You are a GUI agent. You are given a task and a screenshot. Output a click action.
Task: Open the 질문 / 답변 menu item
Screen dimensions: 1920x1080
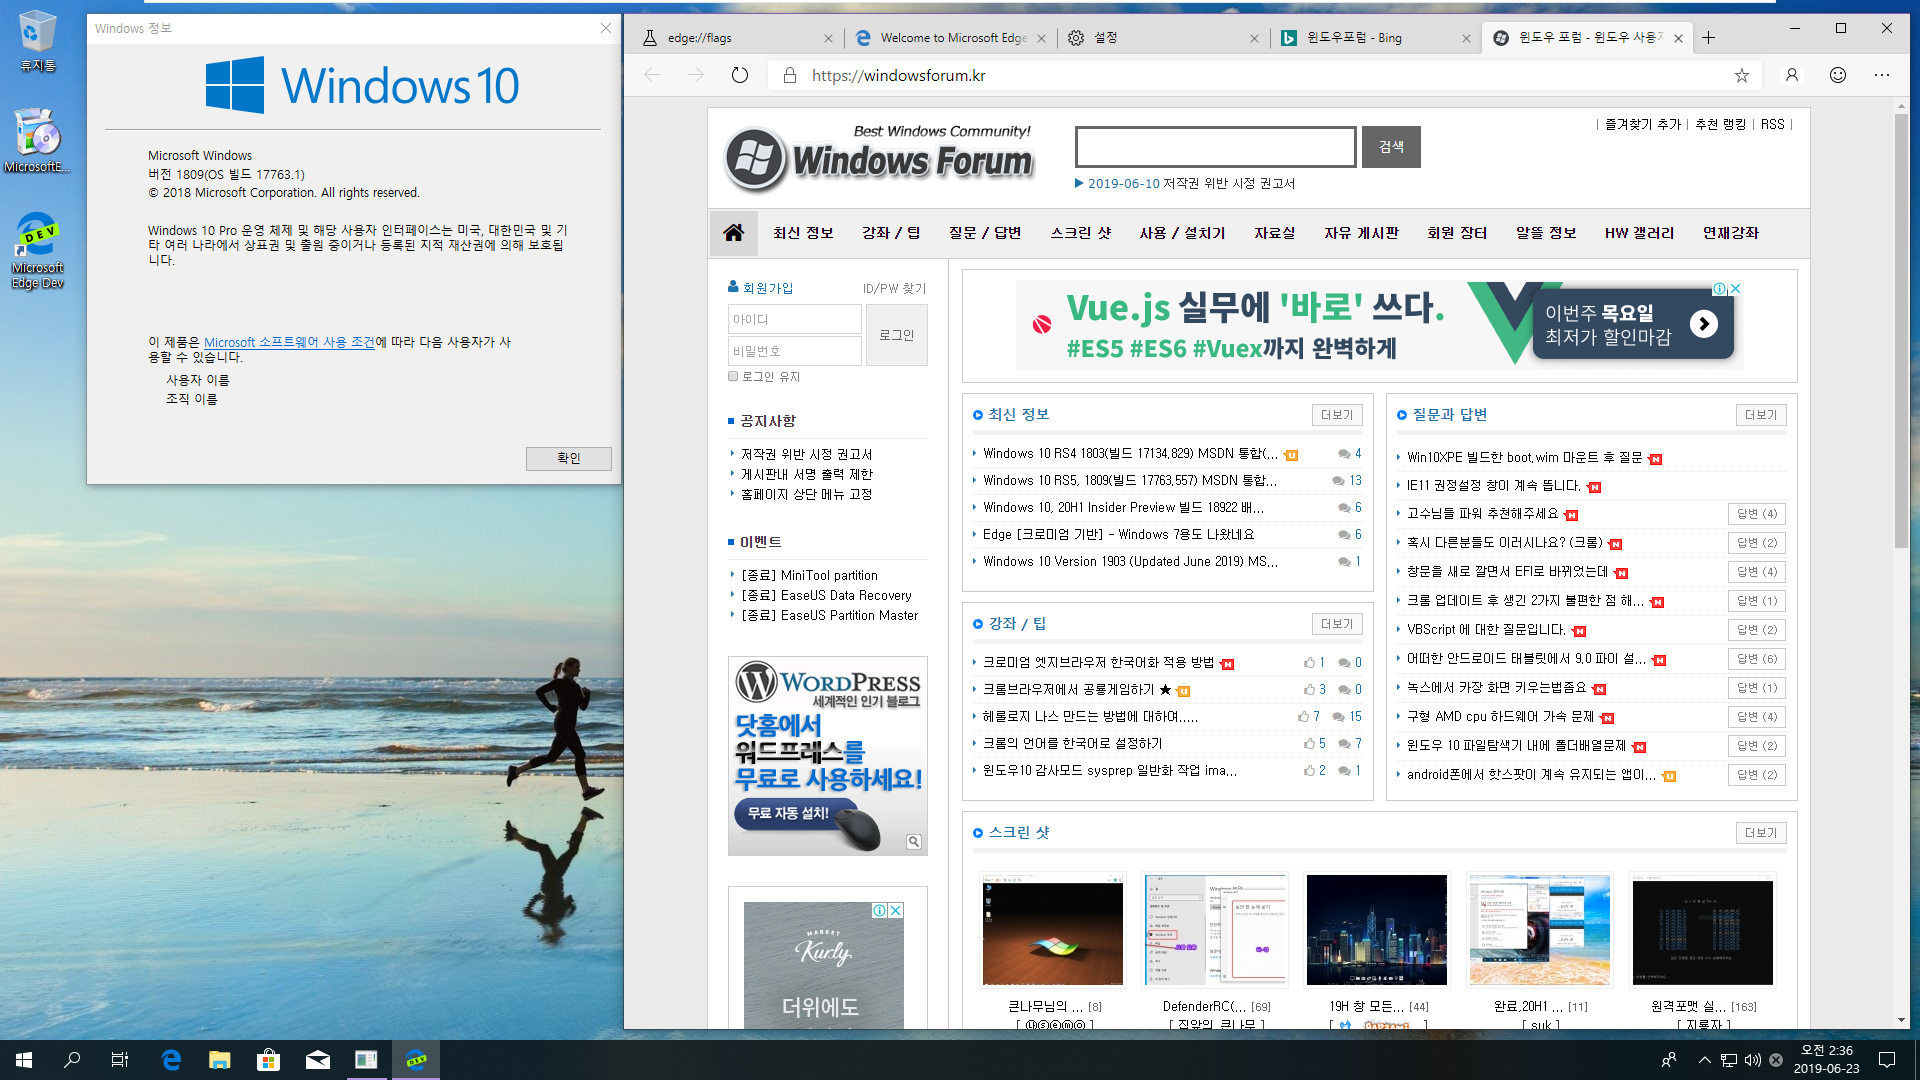[985, 232]
